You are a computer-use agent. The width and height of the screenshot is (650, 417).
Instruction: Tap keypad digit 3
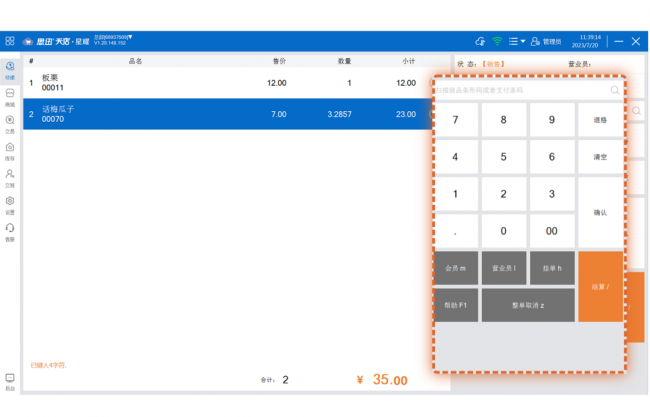tap(552, 194)
